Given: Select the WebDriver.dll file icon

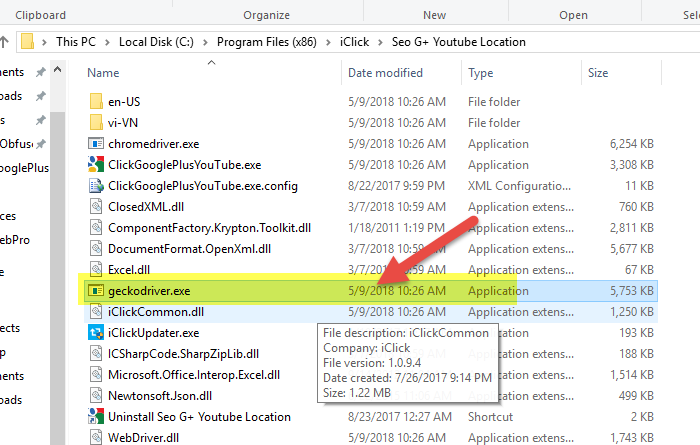Looking at the screenshot, I should click(96, 437).
